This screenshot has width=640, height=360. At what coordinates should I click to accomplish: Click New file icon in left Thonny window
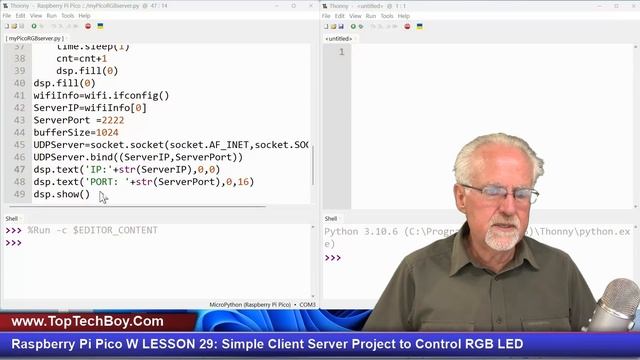pyautogui.click(x=7, y=26)
